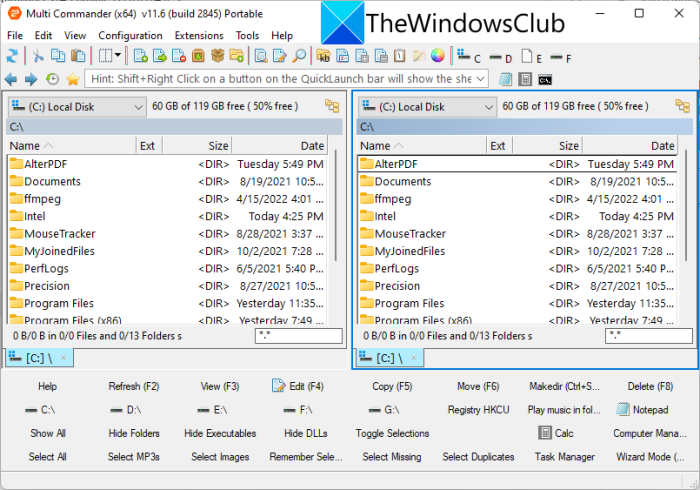Click the pack archive box icon
The height and width of the screenshot is (490, 700).
(198, 56)
